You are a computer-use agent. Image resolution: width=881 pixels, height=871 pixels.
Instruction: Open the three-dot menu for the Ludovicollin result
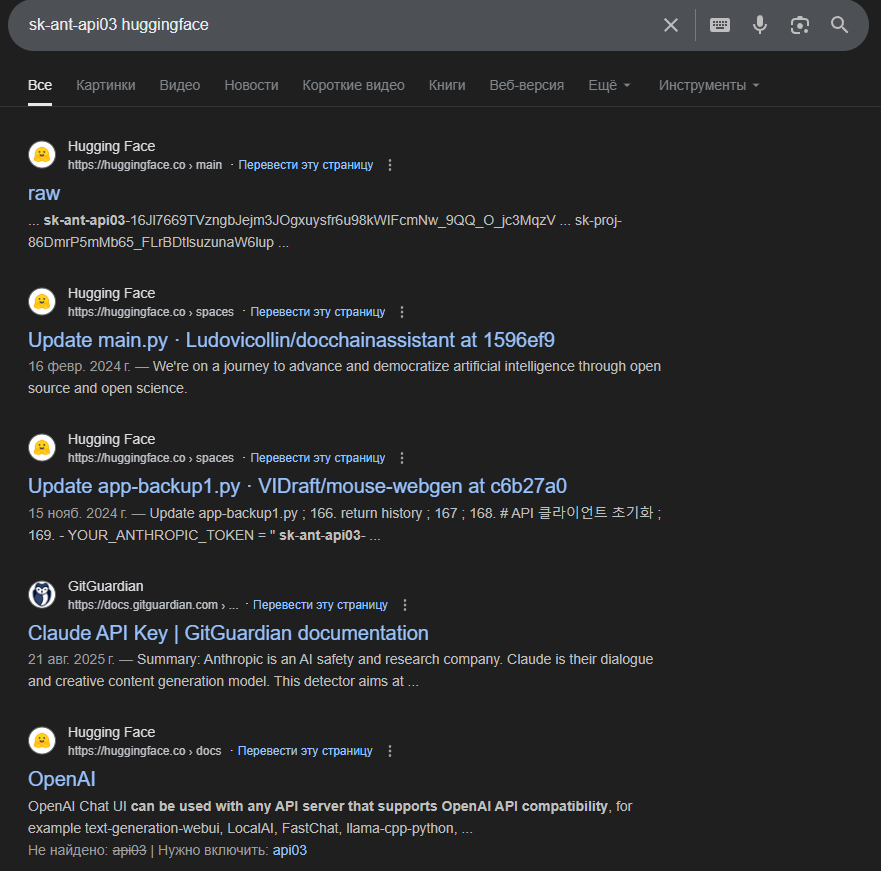pos(402,312)
